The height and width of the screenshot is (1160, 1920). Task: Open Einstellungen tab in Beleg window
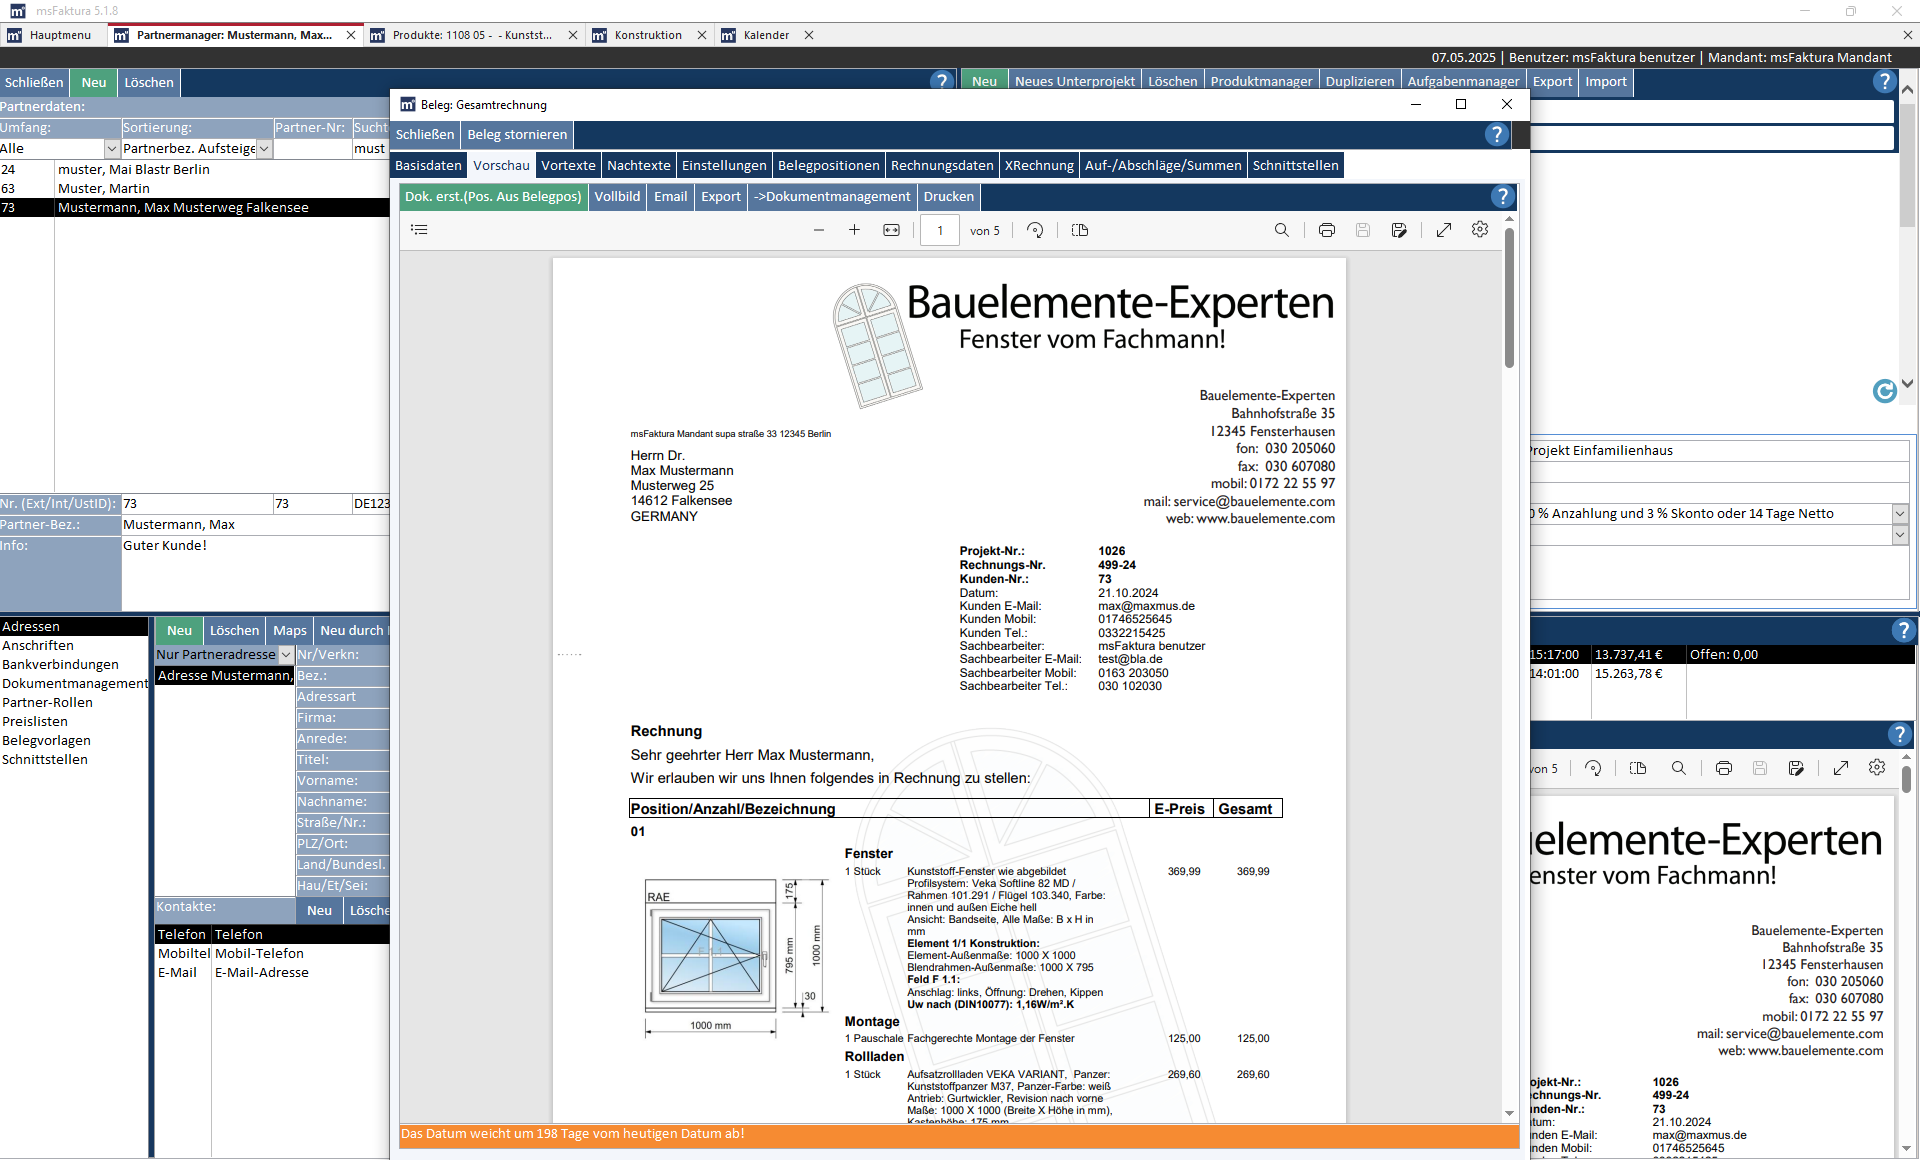tap(724, 165)
